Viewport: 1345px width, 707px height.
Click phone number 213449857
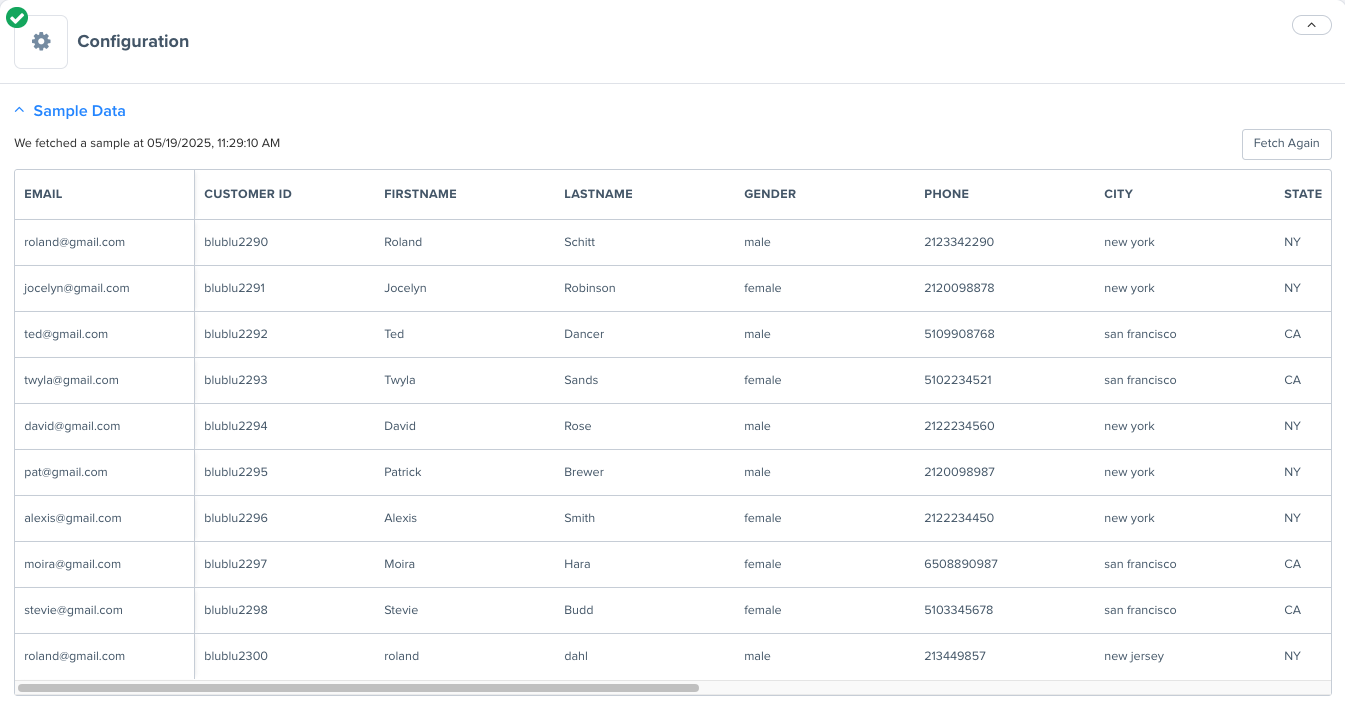pyautogui.click(x=955, y=656)
